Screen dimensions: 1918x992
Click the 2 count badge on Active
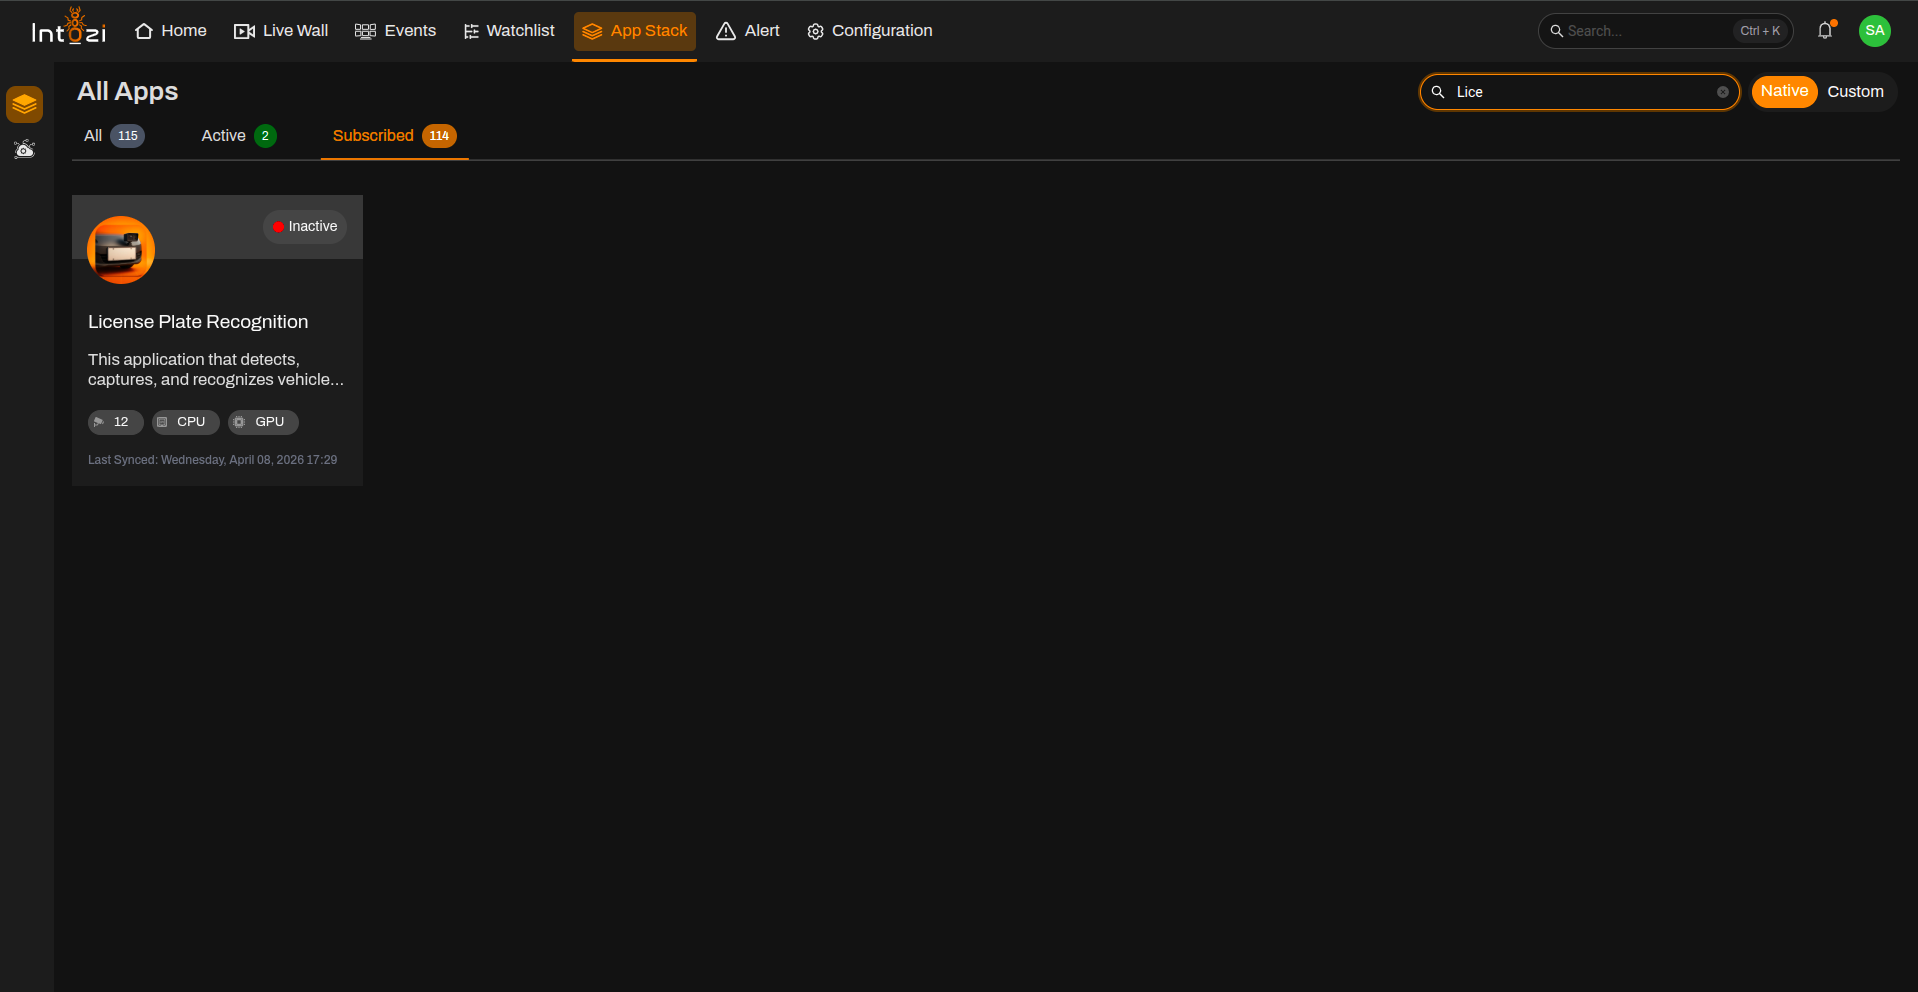click(265, 136)
